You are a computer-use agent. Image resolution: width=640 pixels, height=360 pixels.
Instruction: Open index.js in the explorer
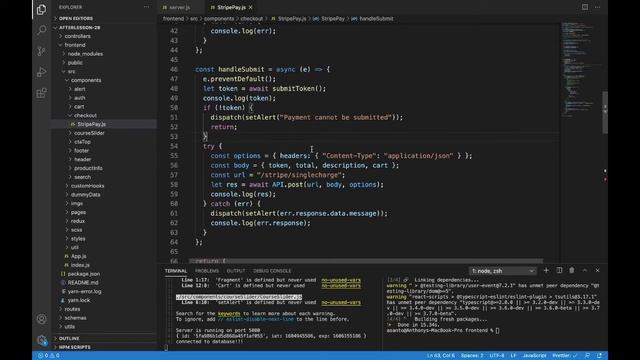(80, 265)
